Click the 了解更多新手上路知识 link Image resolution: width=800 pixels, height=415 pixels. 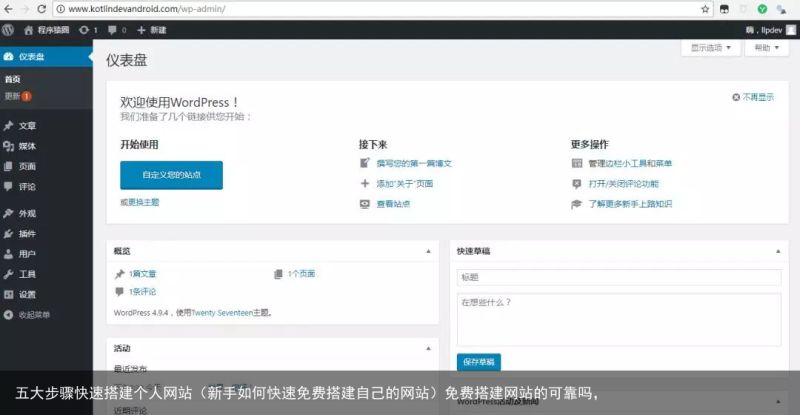(x=630, y=204)
